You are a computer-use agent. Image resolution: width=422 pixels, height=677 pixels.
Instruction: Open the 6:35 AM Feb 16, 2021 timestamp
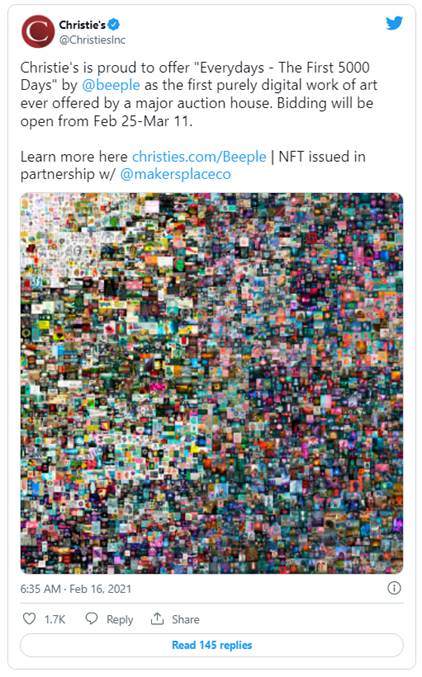[76, 588]
